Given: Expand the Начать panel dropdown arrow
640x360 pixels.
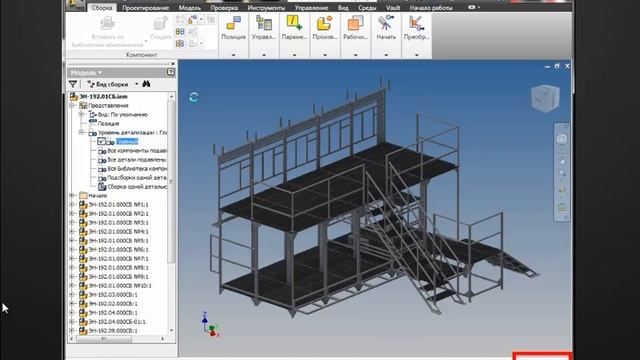Looking at the screenshot, I should [x=386, y=55].
